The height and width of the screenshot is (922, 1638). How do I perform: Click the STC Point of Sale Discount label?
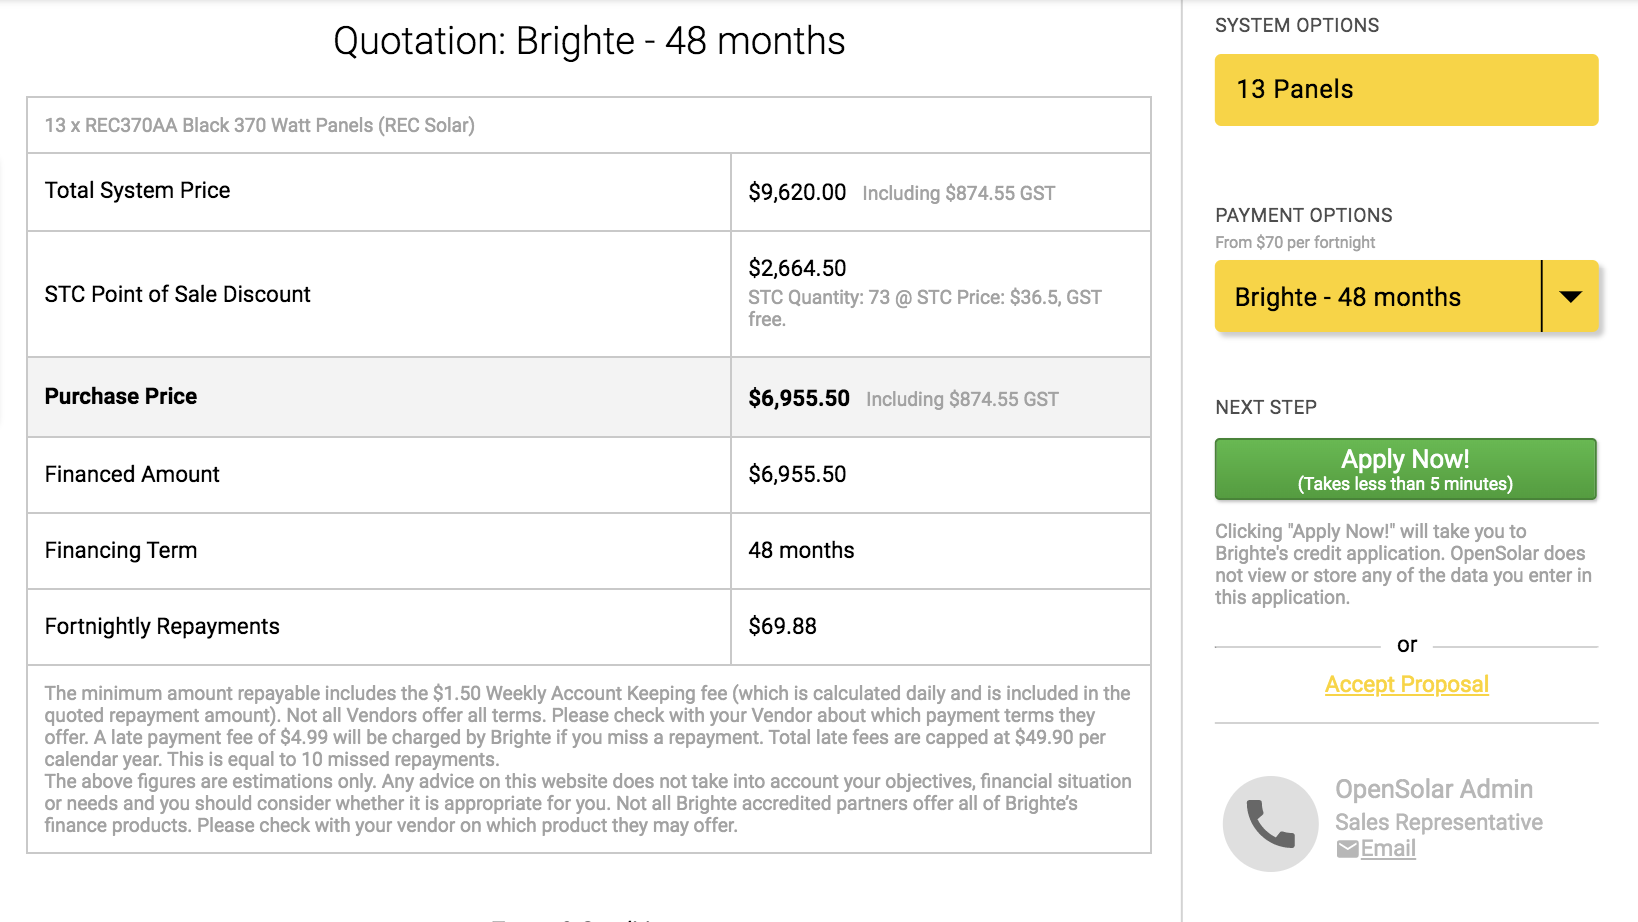178,294
